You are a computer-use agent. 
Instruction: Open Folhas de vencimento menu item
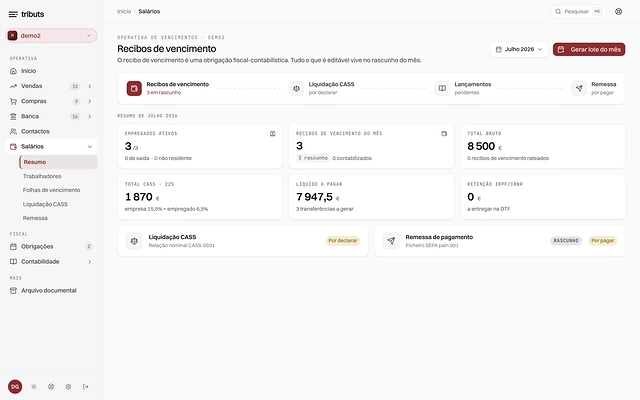click(51, 190)
